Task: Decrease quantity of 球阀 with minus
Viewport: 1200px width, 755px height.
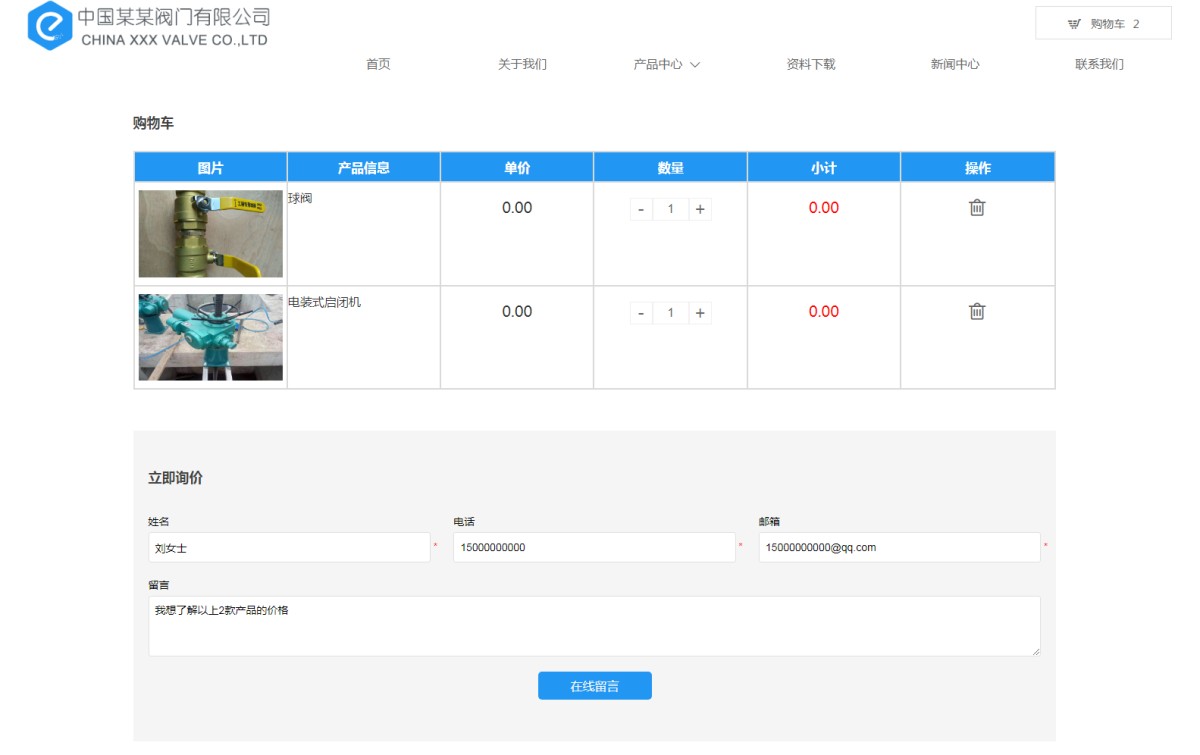Action: (x=641, y=209)
